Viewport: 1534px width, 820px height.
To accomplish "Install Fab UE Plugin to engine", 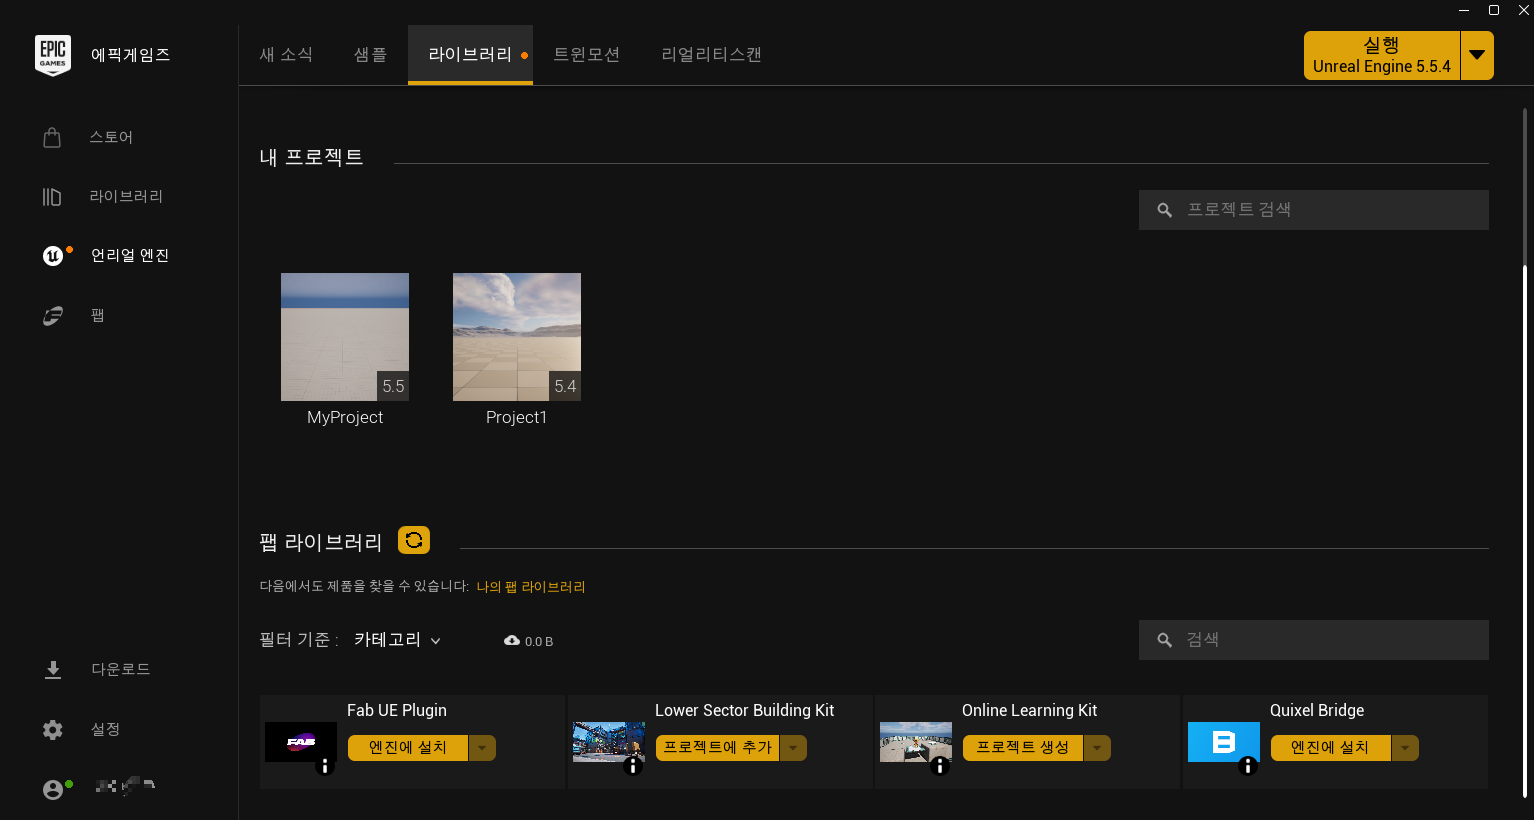I will tap(408, 748).
